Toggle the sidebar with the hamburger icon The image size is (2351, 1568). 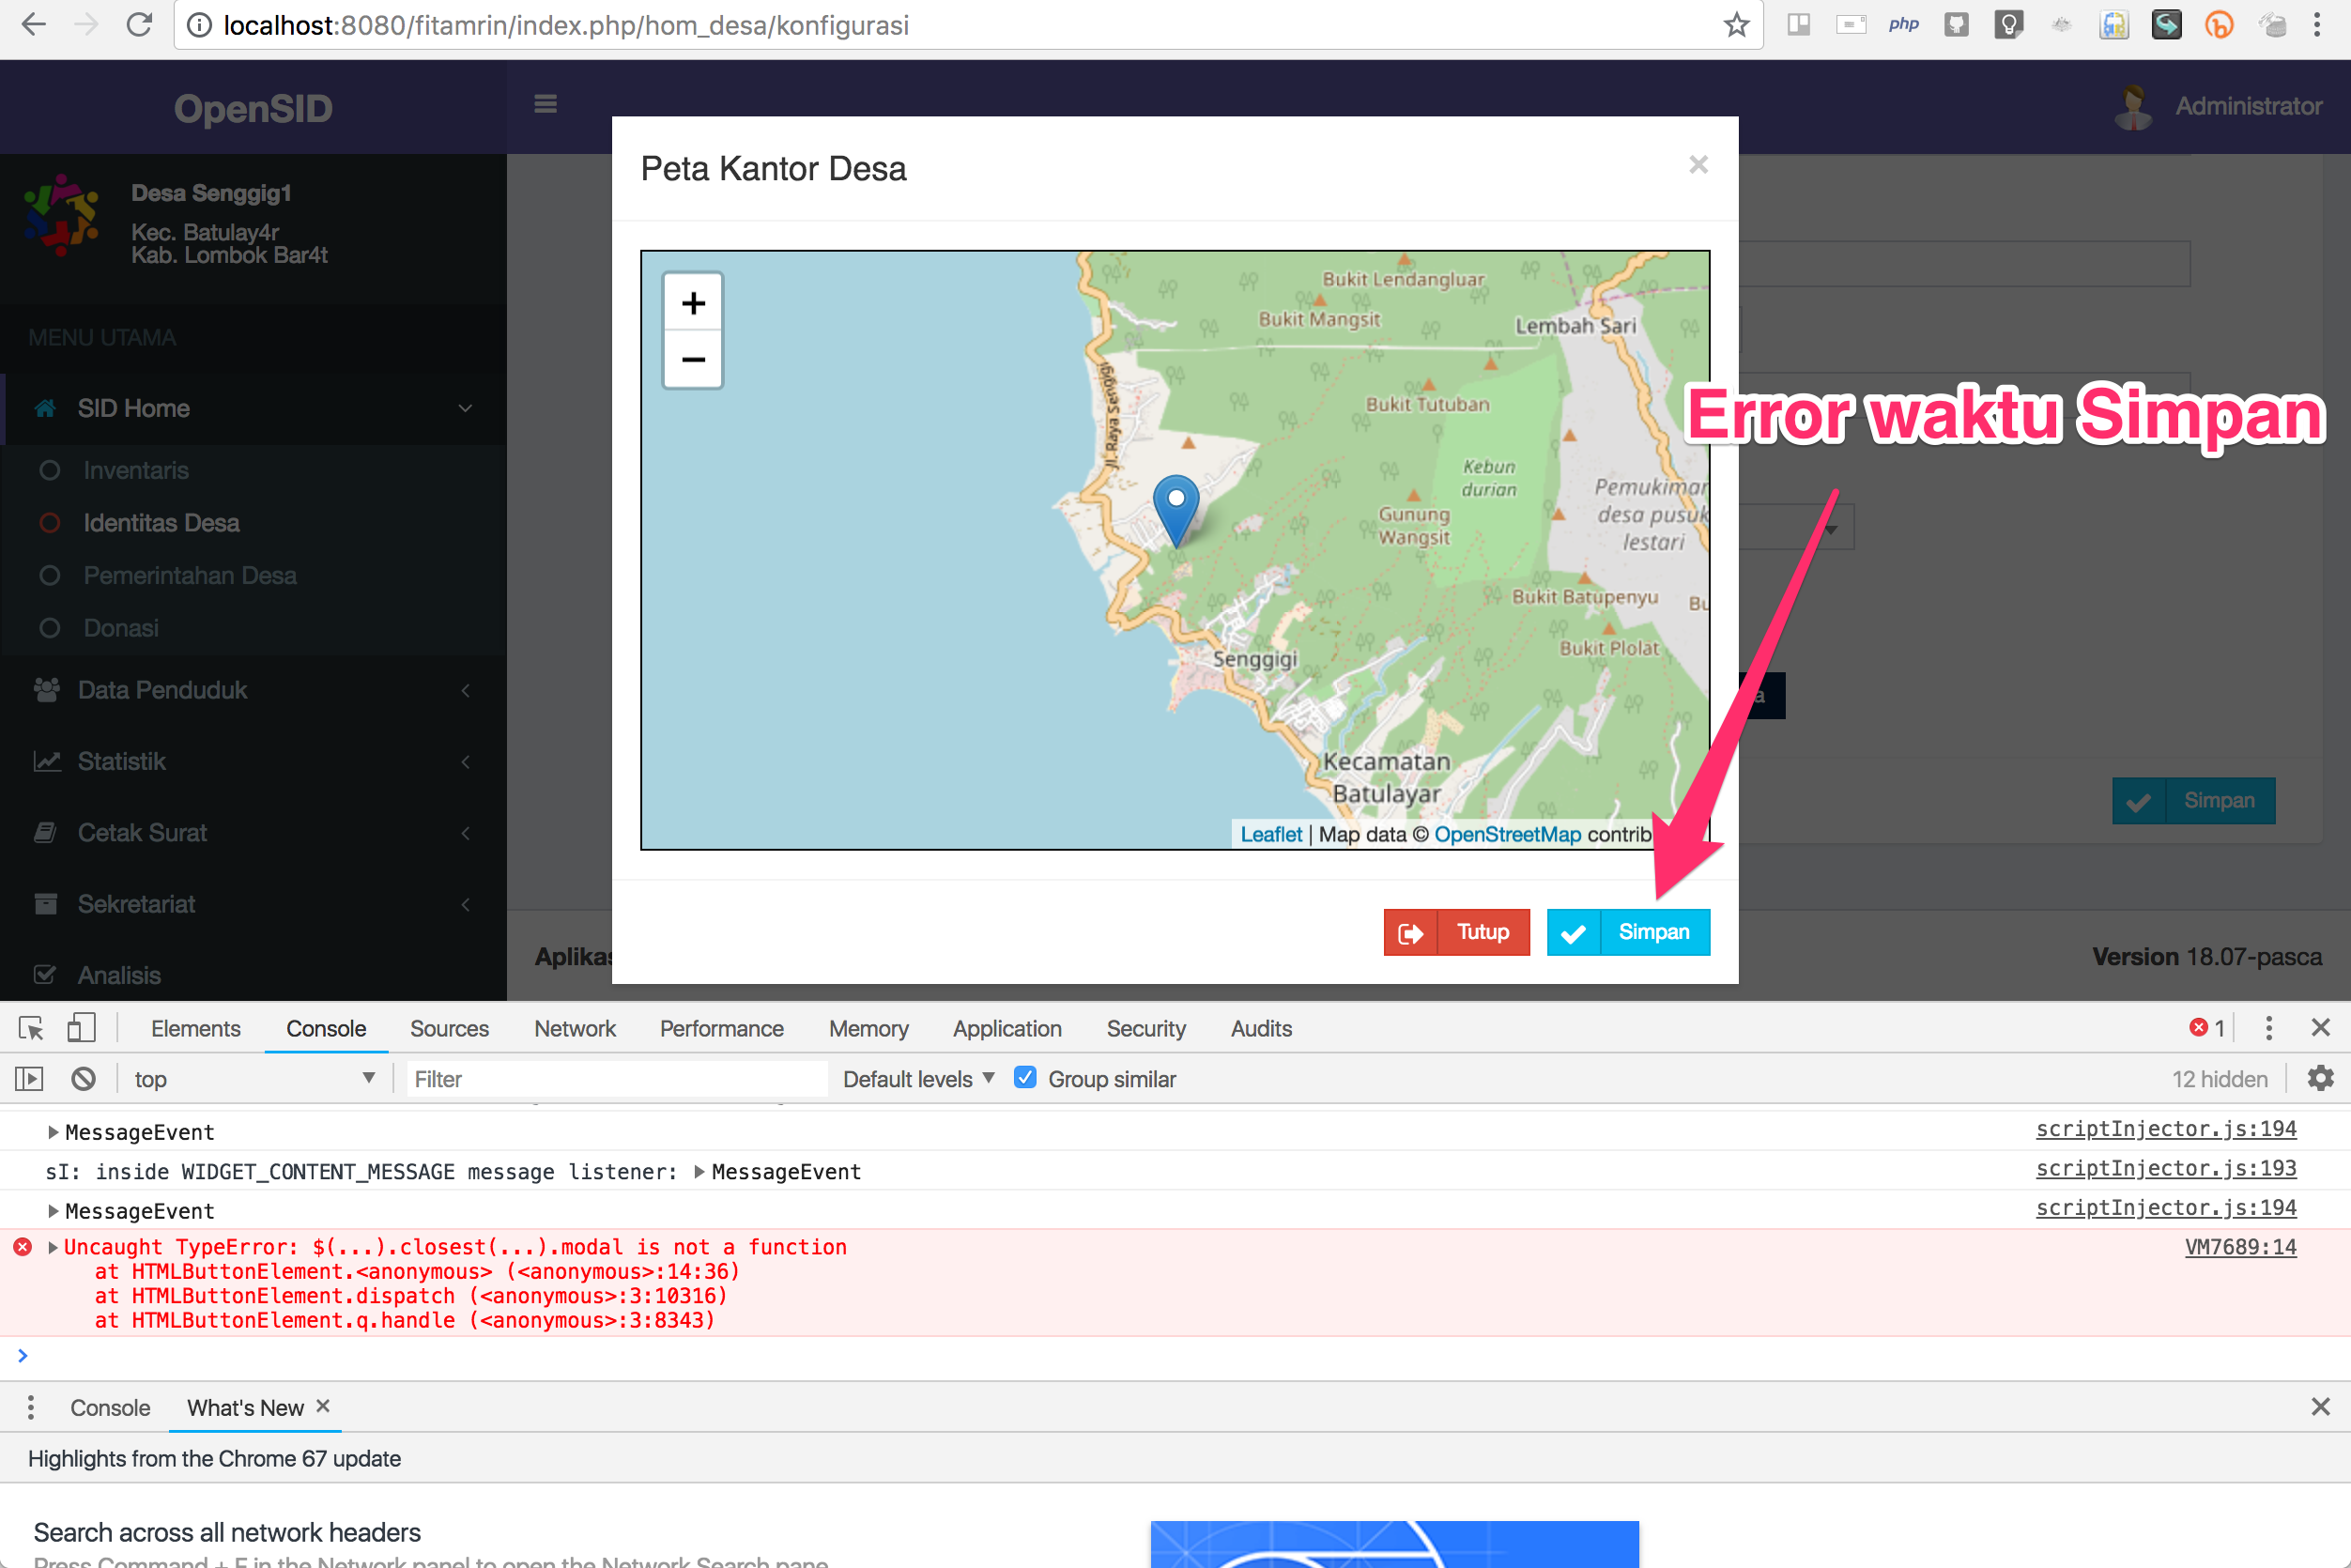(x=545, y=104)
